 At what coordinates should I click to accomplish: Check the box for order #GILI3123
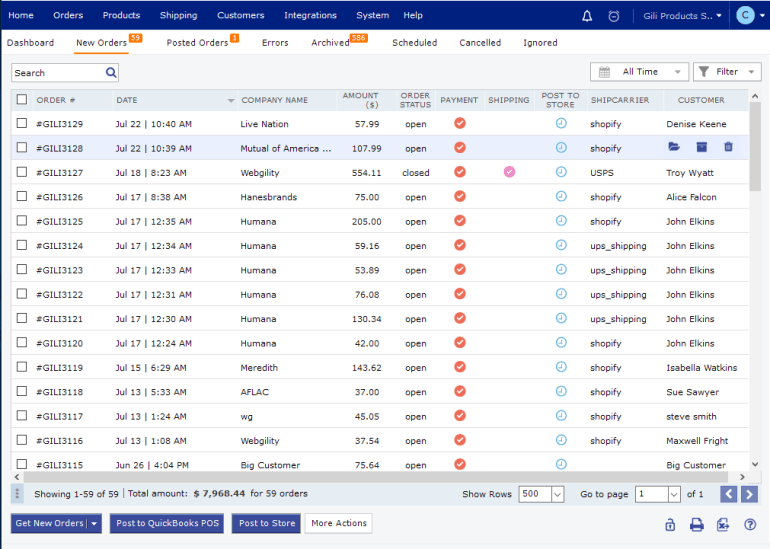pos(22,269)
